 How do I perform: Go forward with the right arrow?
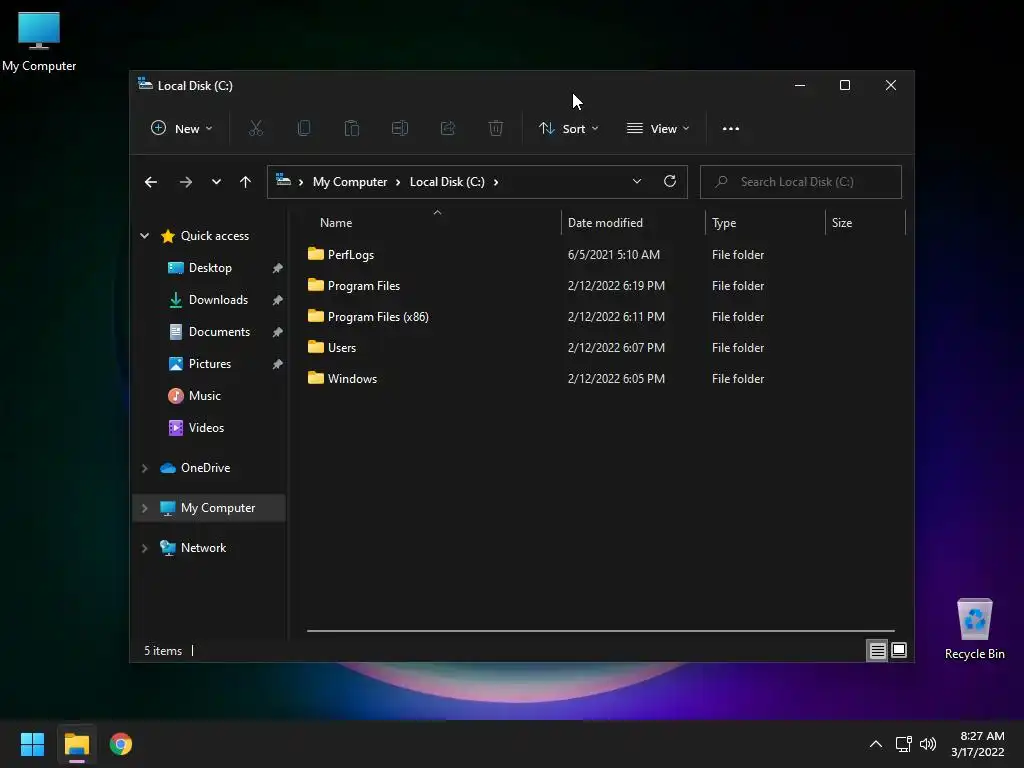pos(185,182)
